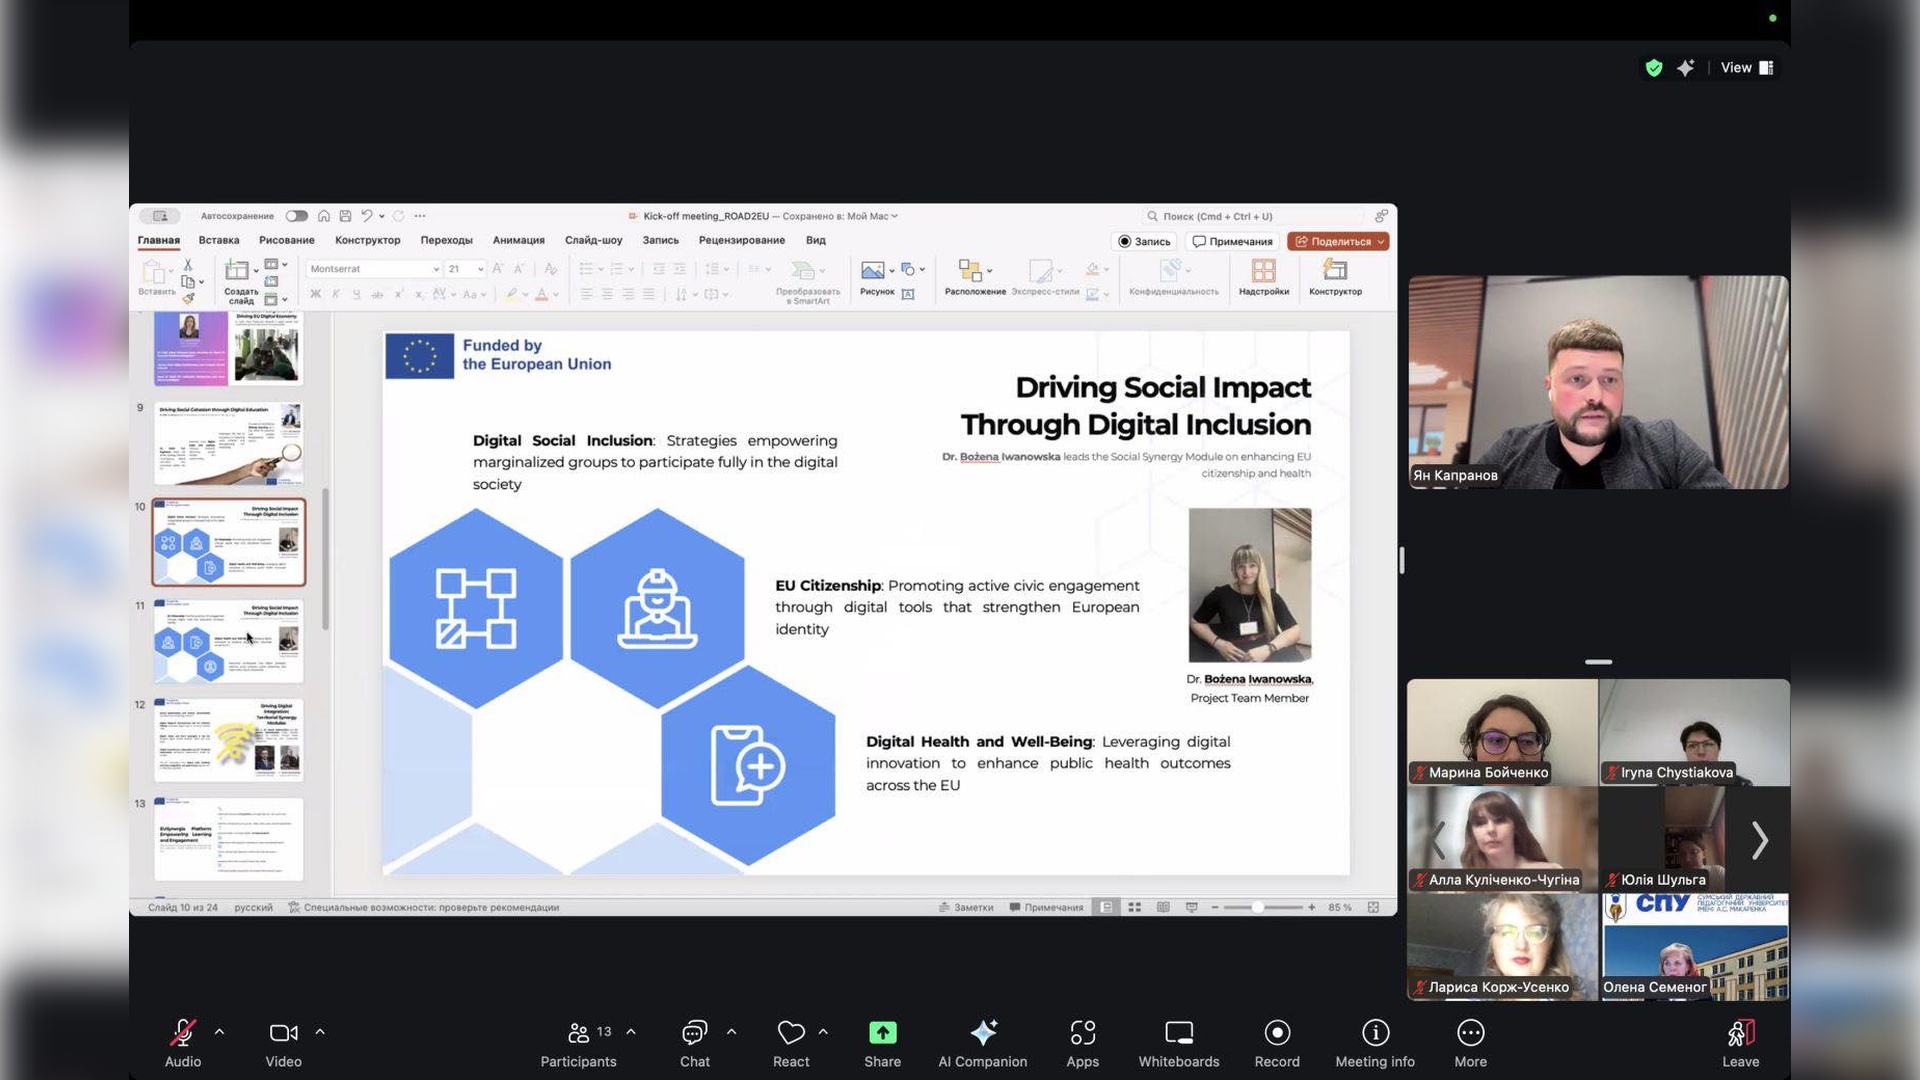Viewport: 1920px width, 1080px height.
Task: Open the Chat panel
Action: [694, 1033]
